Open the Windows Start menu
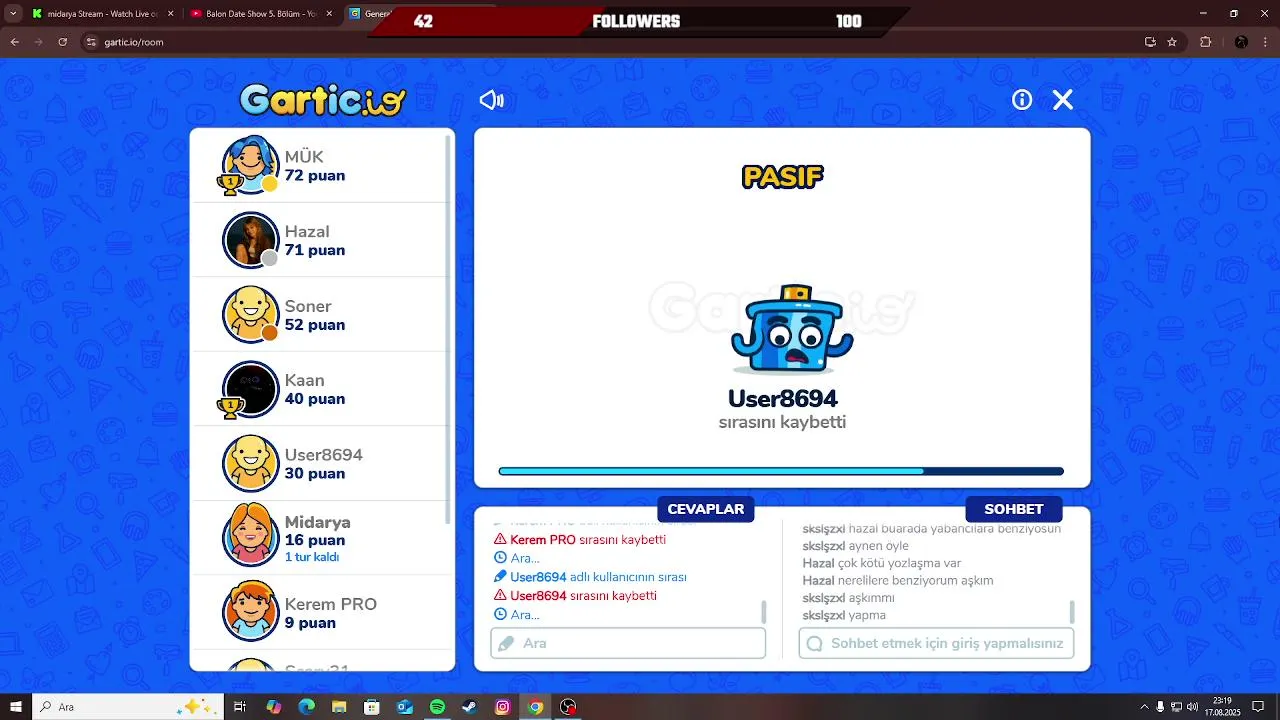Screen dimensions: 1280x720 (16, 707)
